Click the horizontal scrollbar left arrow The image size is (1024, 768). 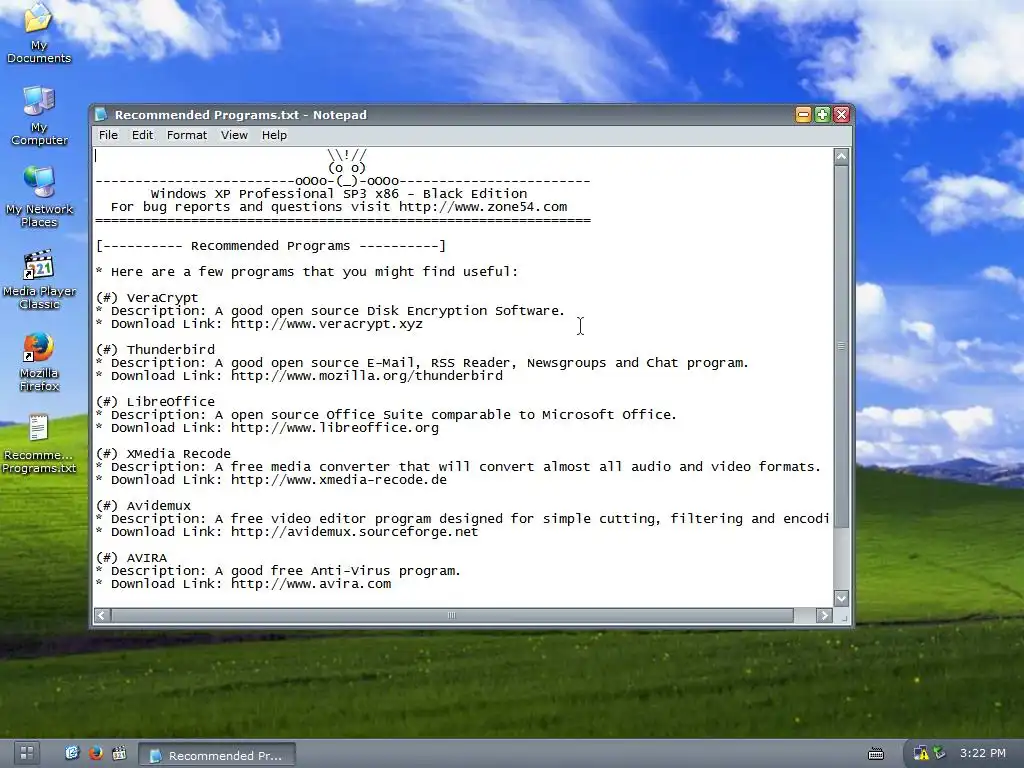[x=103, y=615]
